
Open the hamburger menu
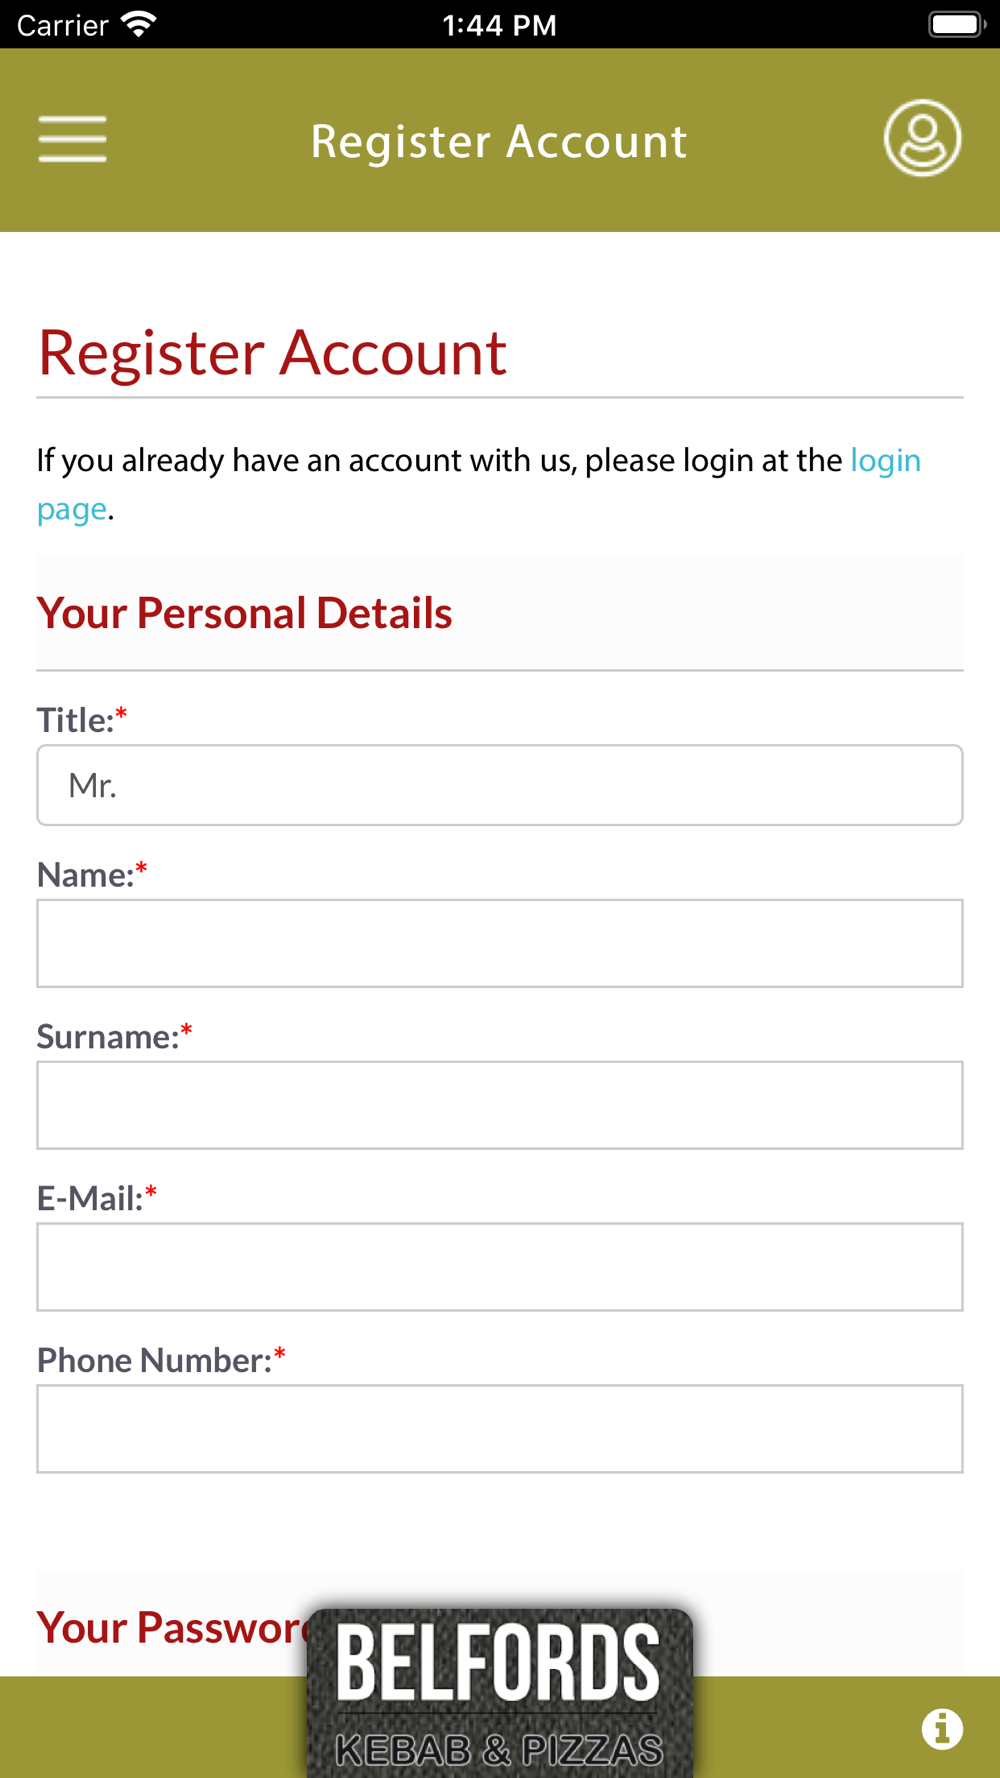pos(72,138)
